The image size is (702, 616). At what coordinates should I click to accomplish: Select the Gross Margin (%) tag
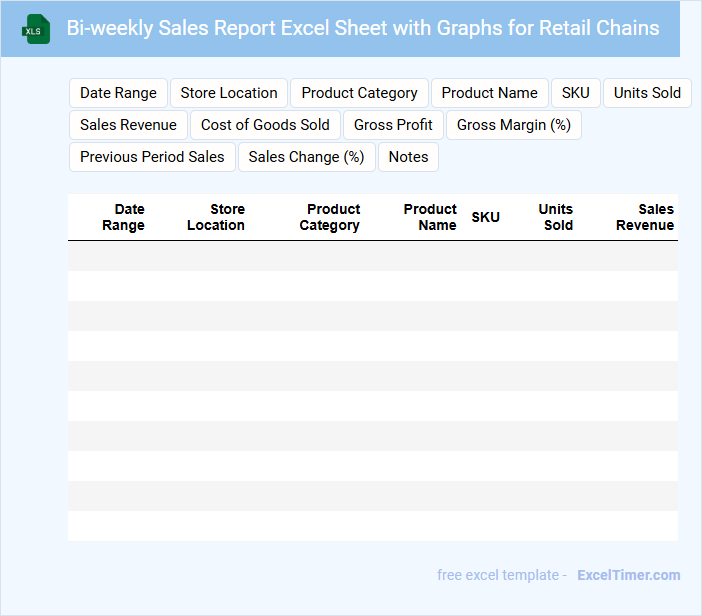click(x=514, y=125)
